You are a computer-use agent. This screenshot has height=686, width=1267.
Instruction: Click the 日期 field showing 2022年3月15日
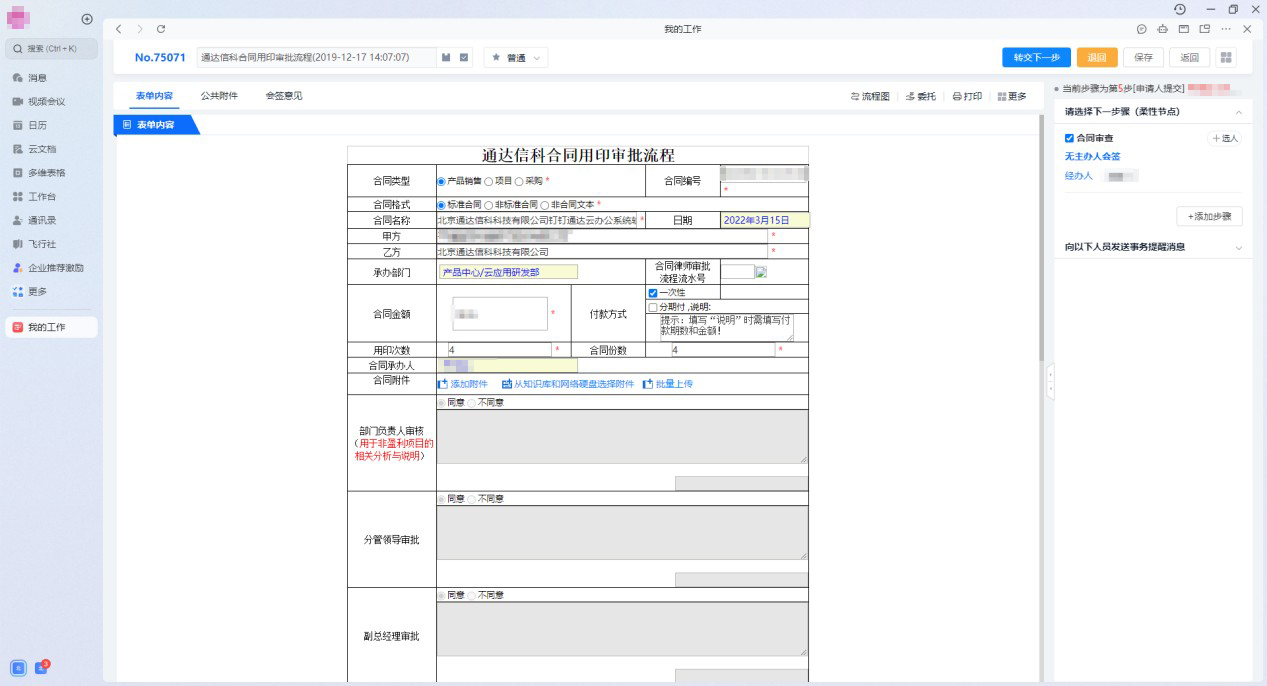coord(764,220)
